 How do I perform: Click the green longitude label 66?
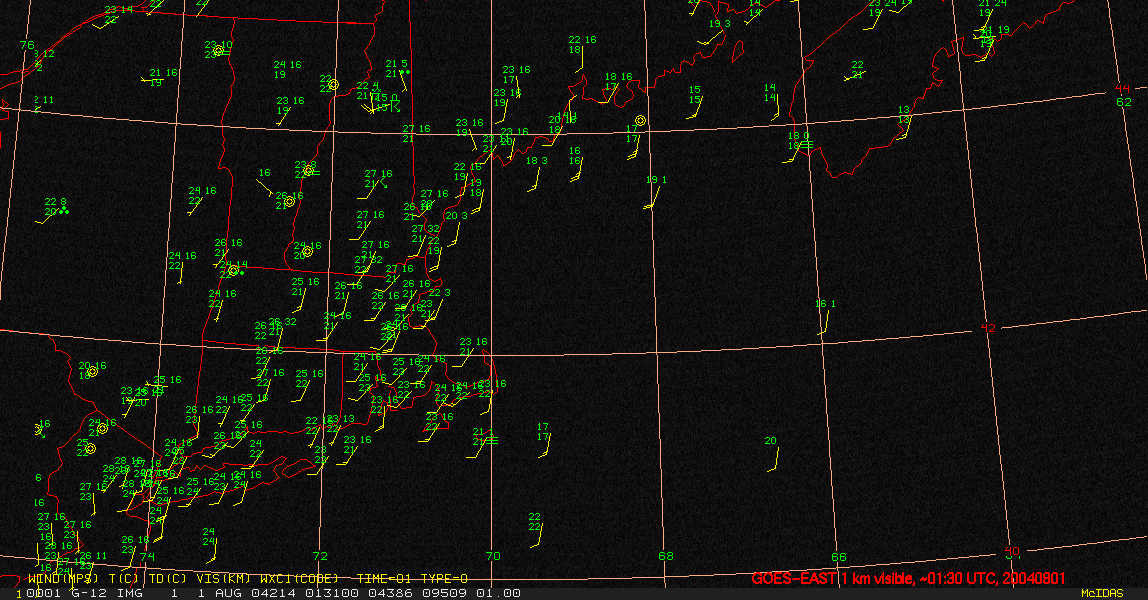(x=839, y=557)
